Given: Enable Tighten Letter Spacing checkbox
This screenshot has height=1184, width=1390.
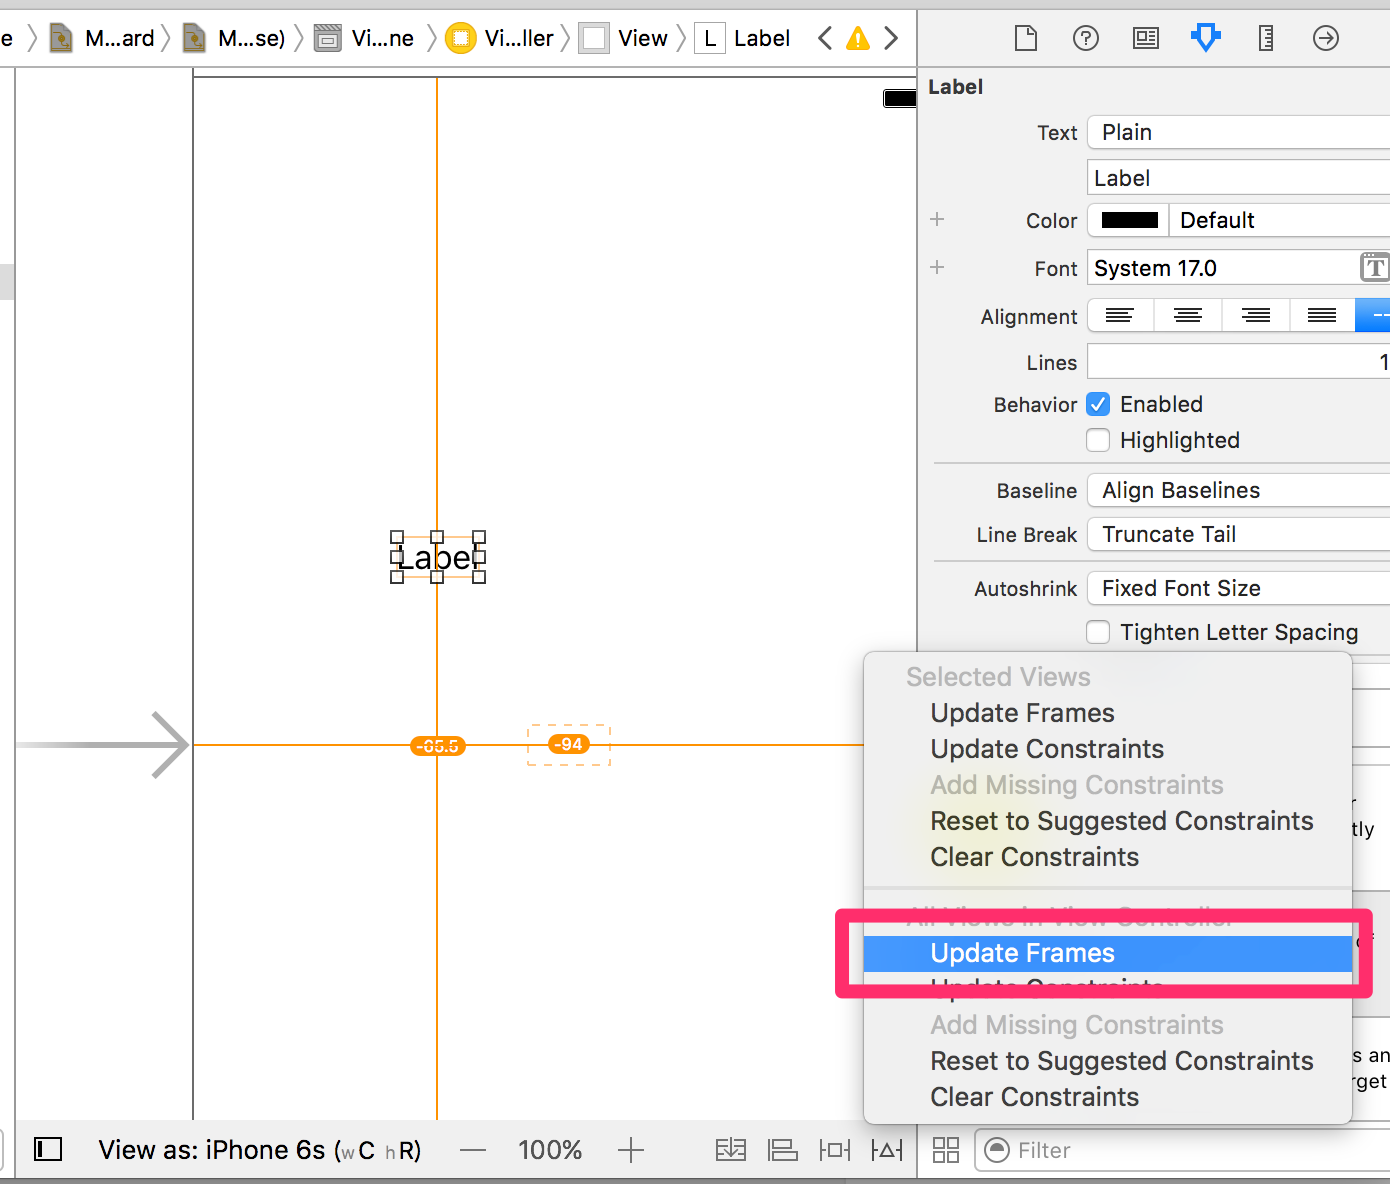Looking at the screenshot, I should pyautogui.click(x=1098, y=632).
